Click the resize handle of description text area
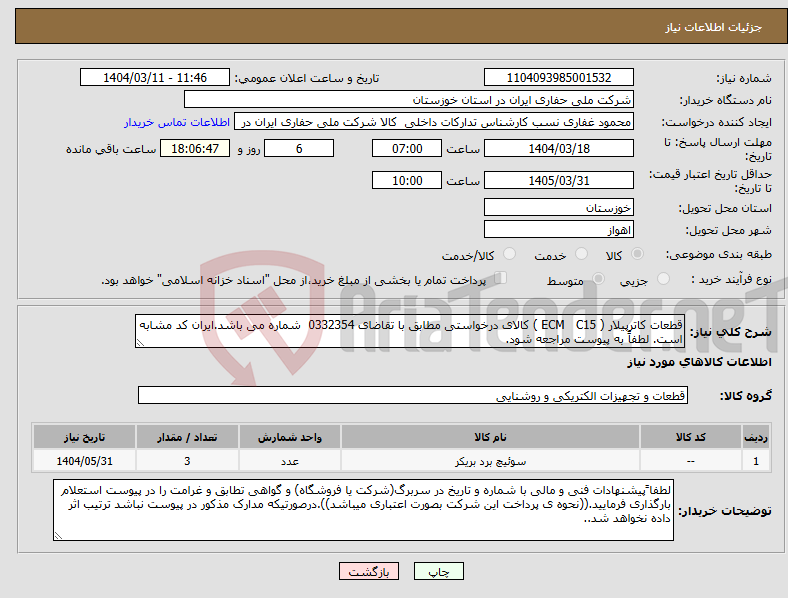Image resolution: width=788 pixels, height=598 pixels. tap(140, 343)
